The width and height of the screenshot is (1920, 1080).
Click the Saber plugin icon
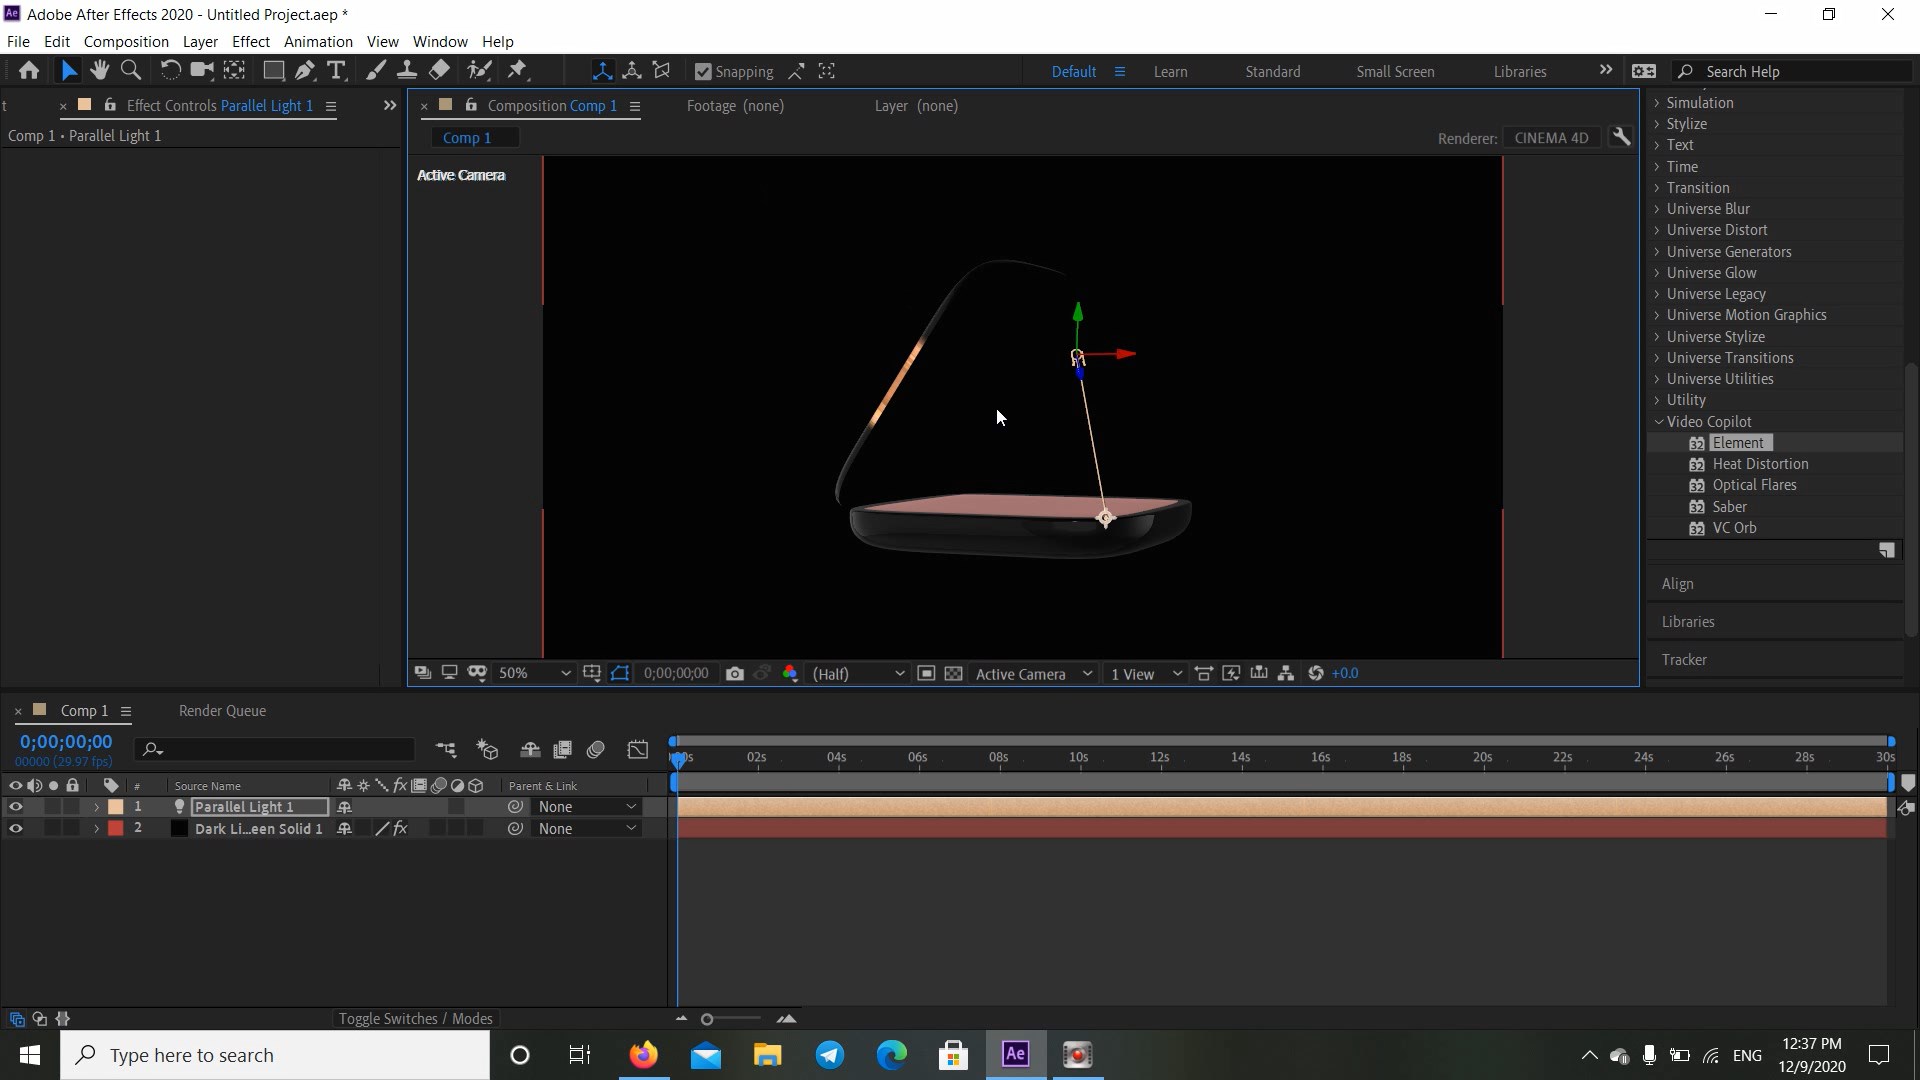pyautogui.click(x=1696, y=506)
